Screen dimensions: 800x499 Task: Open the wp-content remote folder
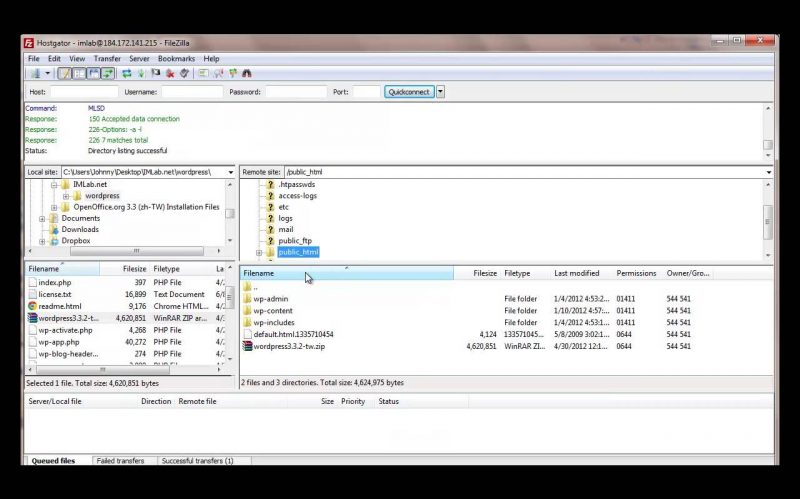coord(271,310)
